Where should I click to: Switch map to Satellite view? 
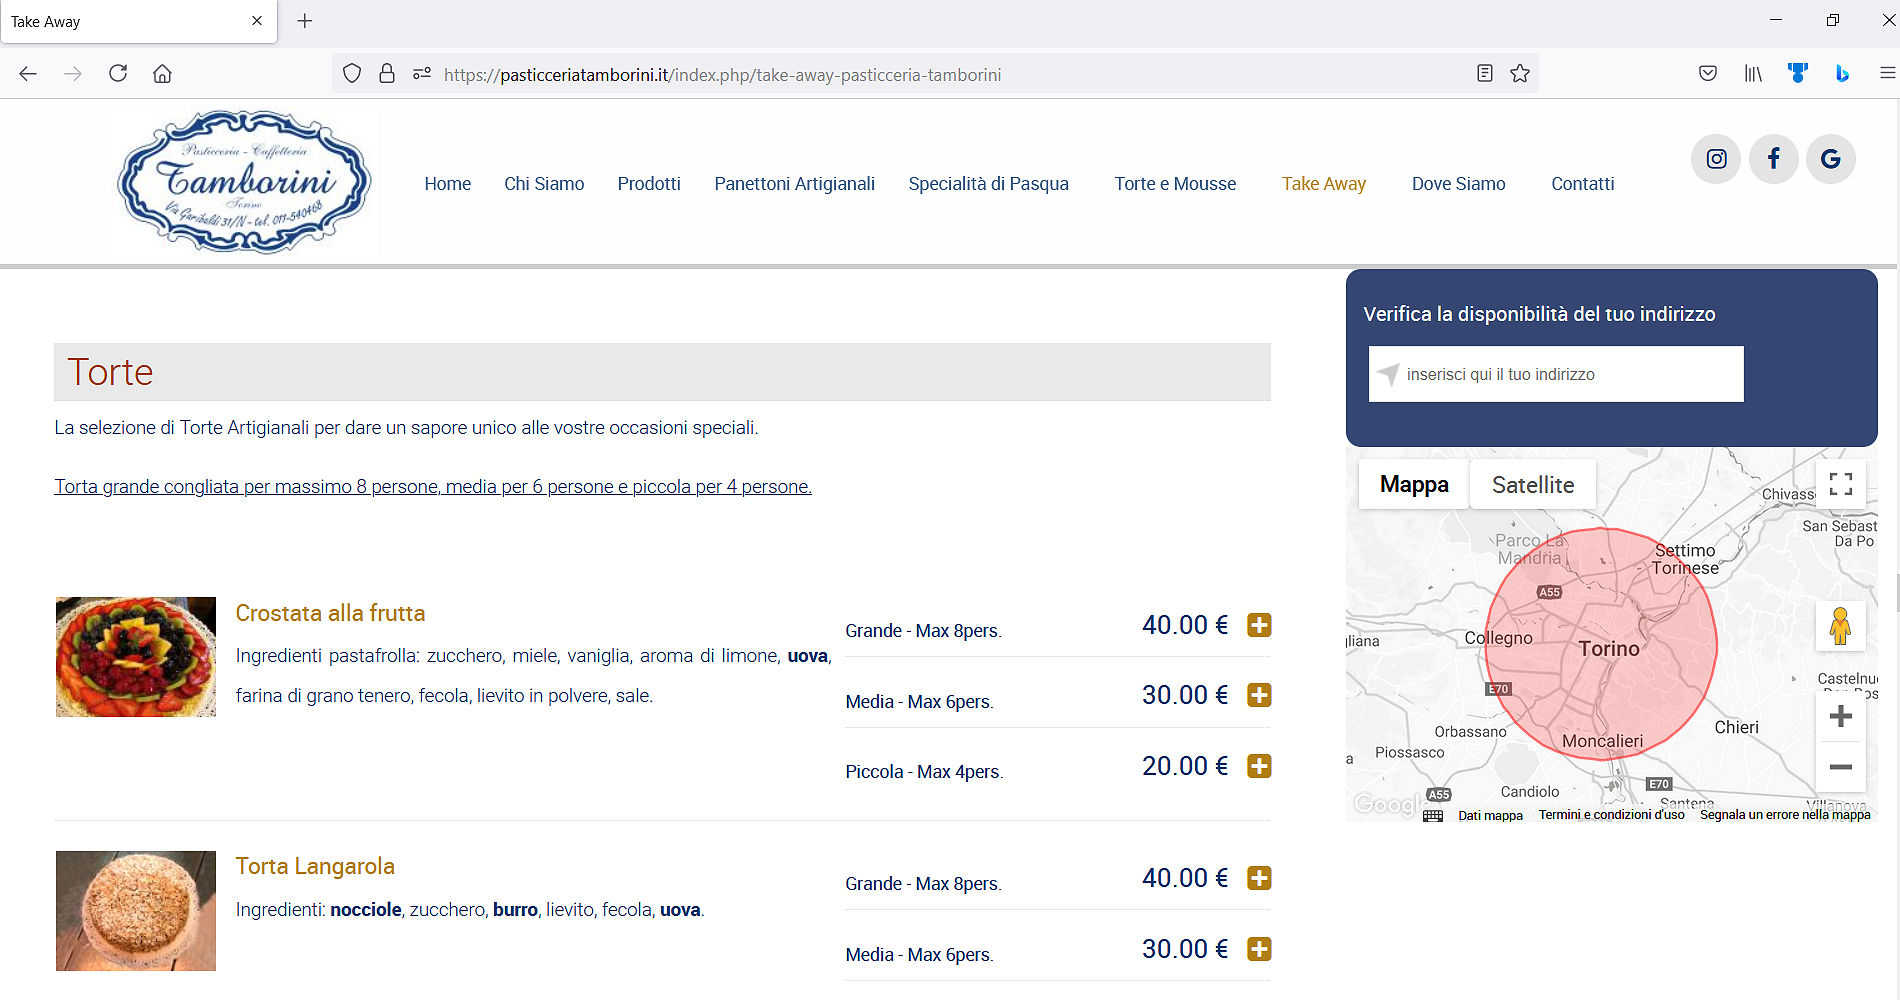pyautogui.click(x=1532, y=485)
